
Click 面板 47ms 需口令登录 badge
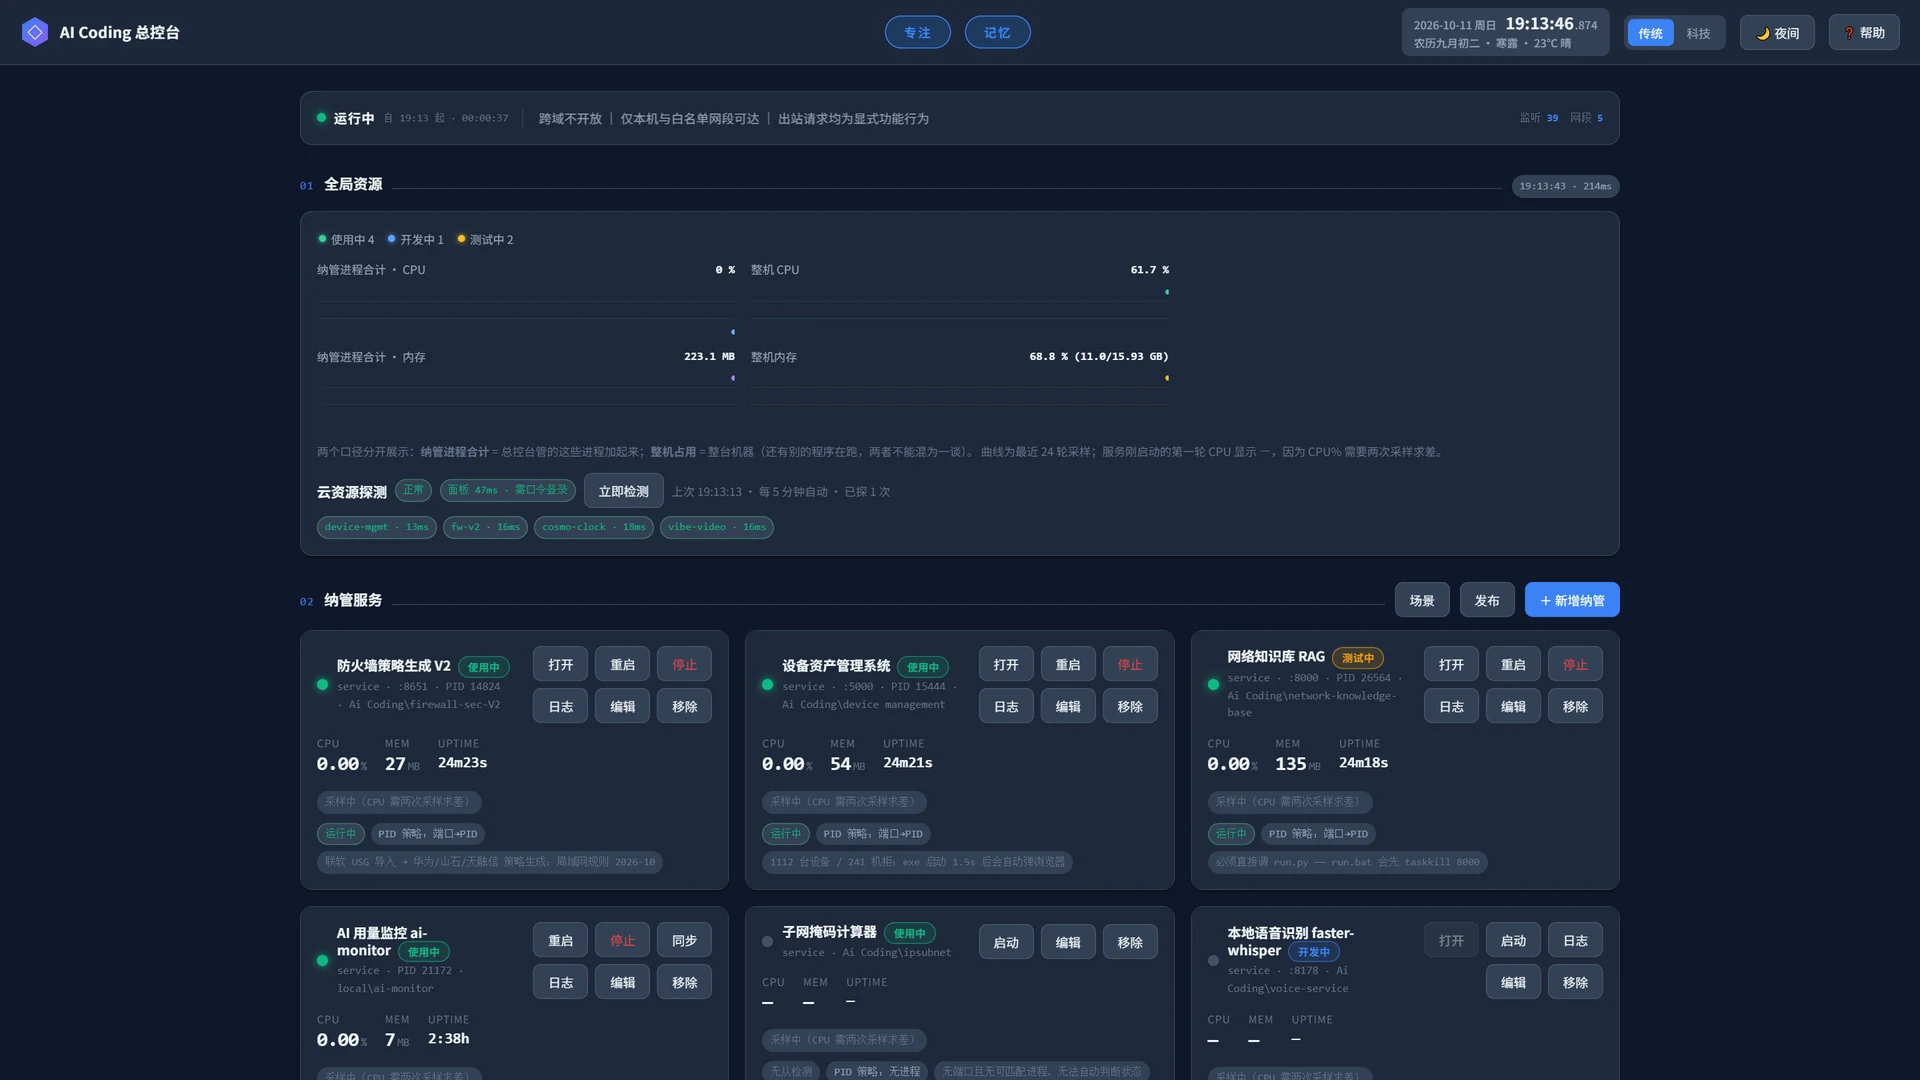(507, 490)
